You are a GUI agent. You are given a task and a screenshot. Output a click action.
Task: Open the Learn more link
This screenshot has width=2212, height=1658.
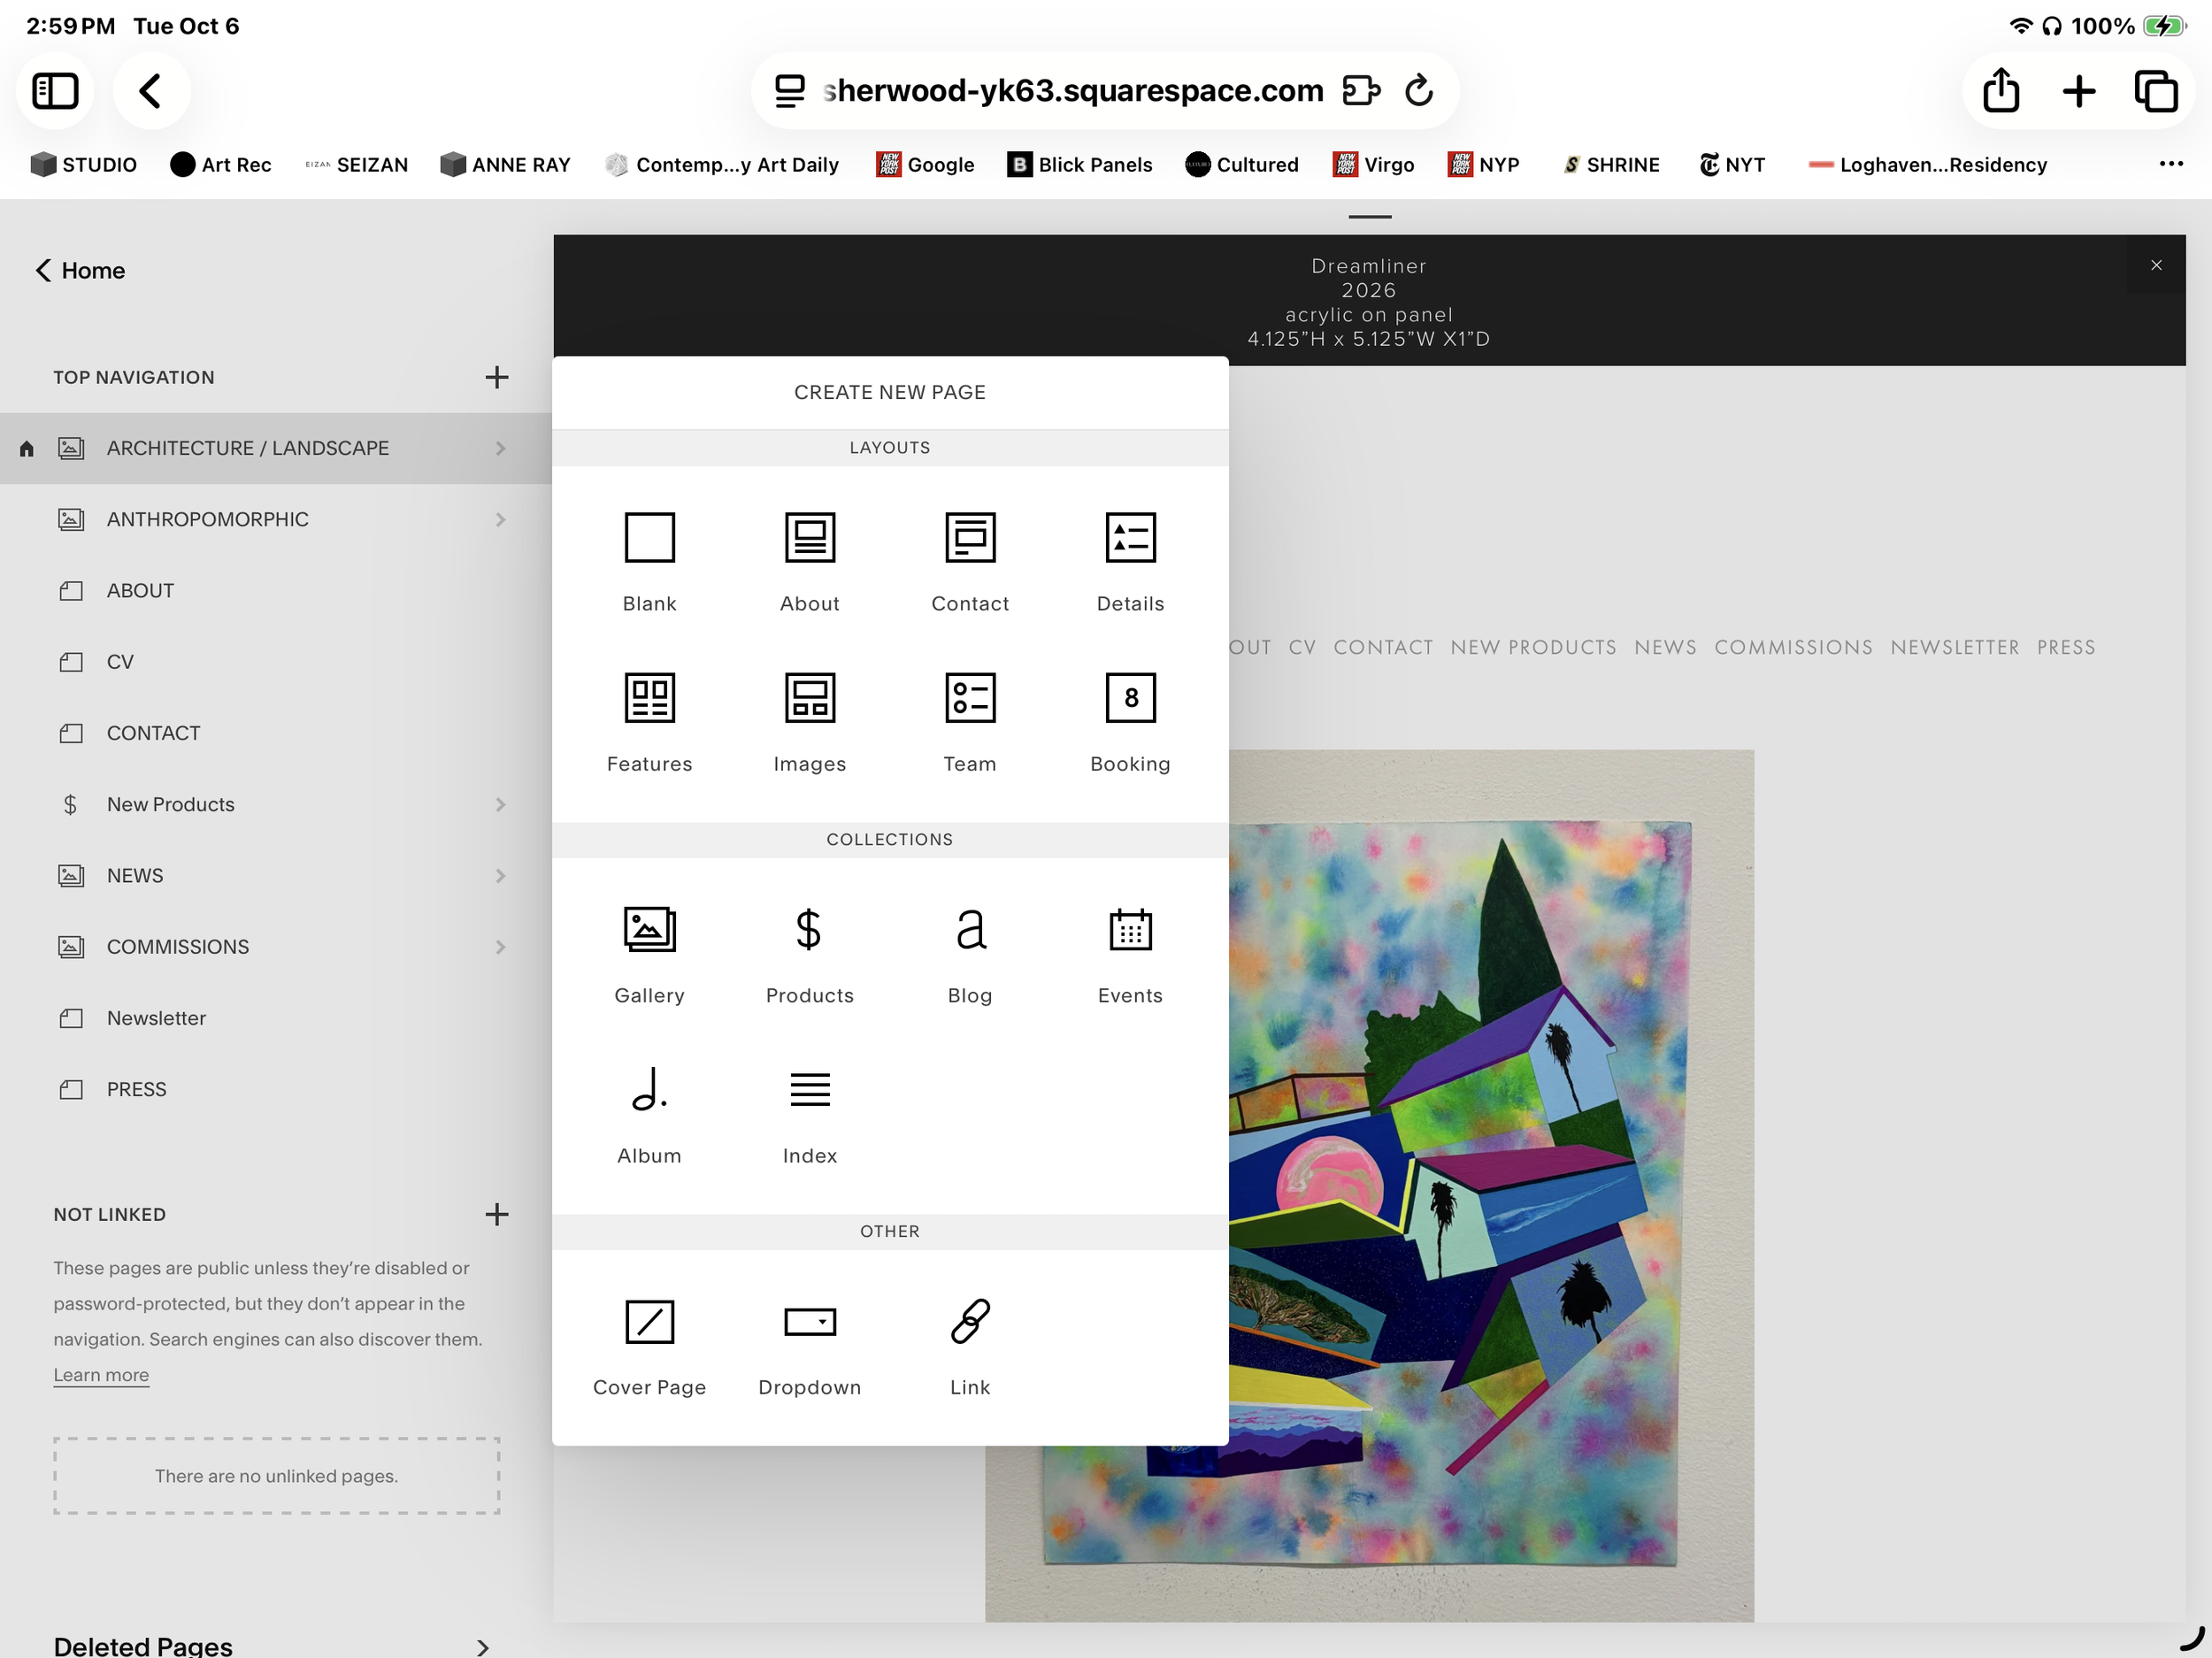(x=101, y=1374)
